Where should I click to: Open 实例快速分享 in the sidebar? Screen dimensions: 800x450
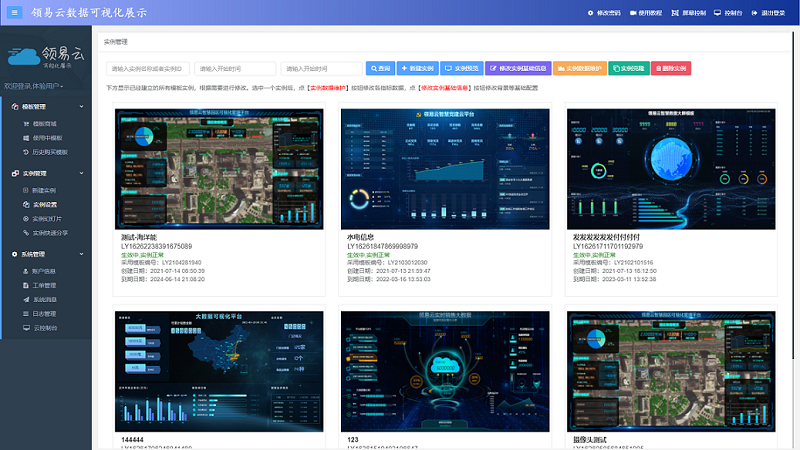[x=45, y=233]
